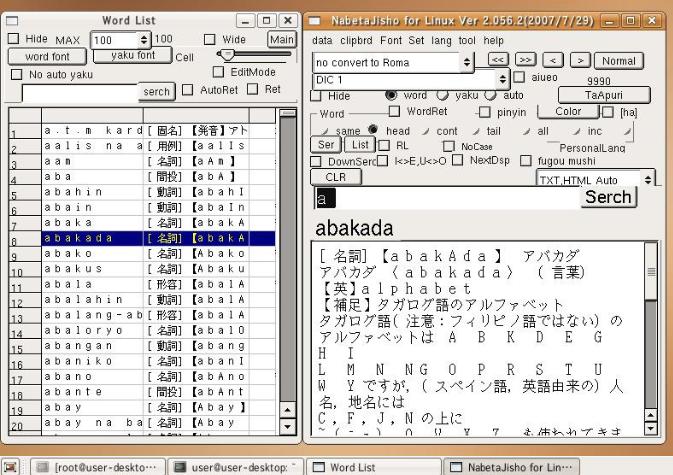This screenshot has height=475, width=673.
Task: Enable the WordRet checkbox
Action: tap(394, 111)
